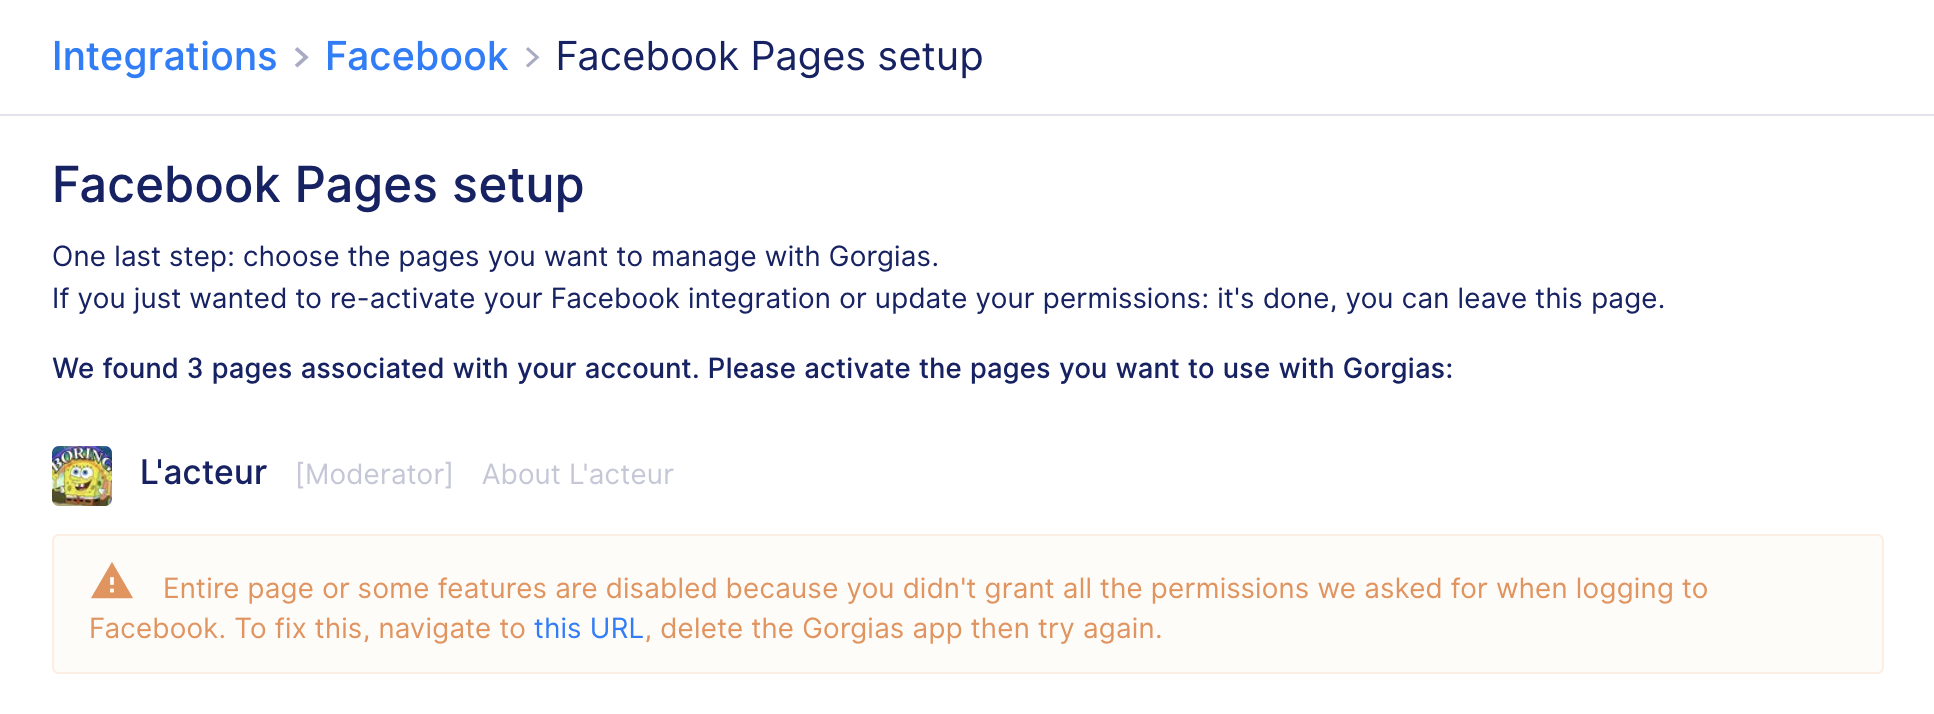
Task: Click the L'acteur page name
Action: coord(203,472)
